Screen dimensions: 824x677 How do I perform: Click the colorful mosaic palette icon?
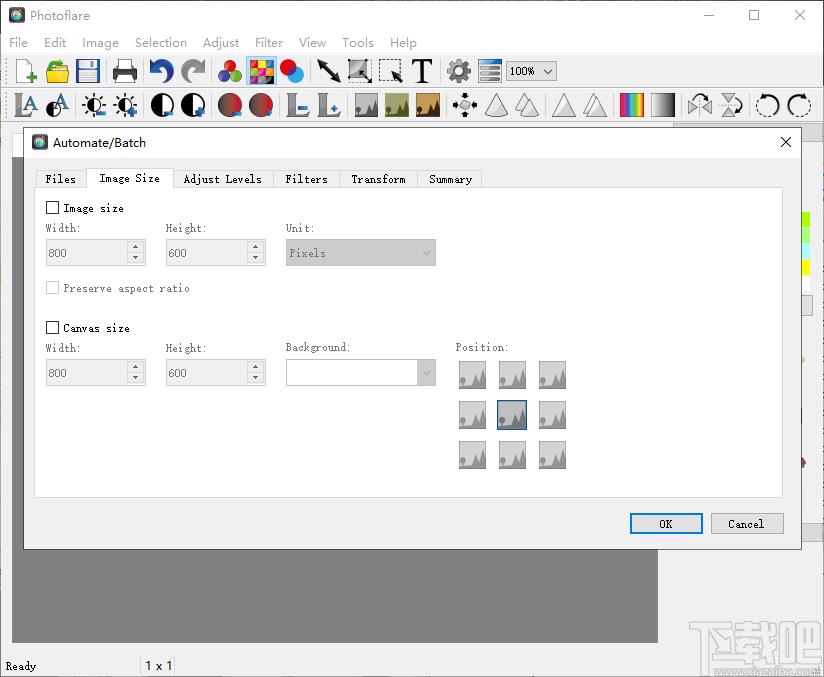tap(261, 71)
